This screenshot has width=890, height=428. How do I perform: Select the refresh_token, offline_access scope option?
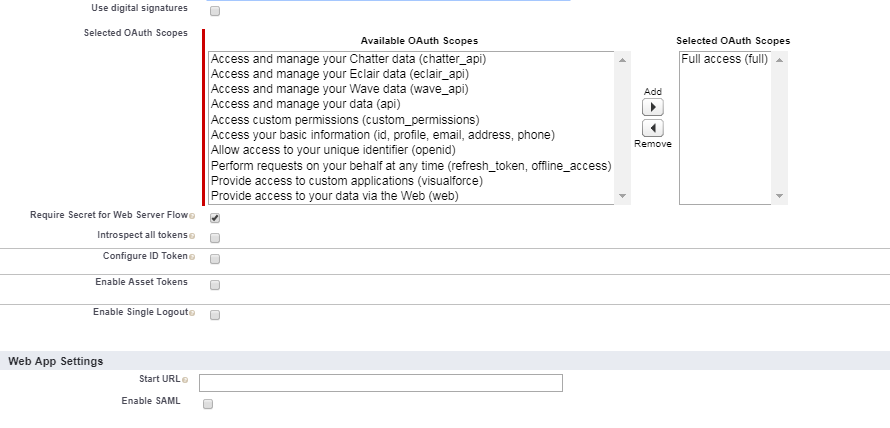click(410, 165)
